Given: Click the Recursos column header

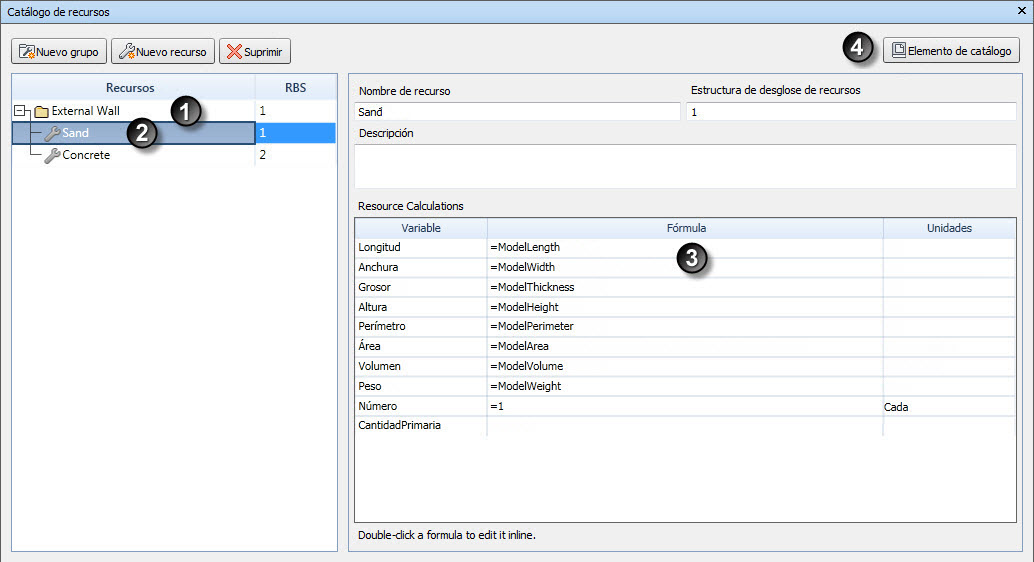Looking at the screenshot, I should coord(133,88).
